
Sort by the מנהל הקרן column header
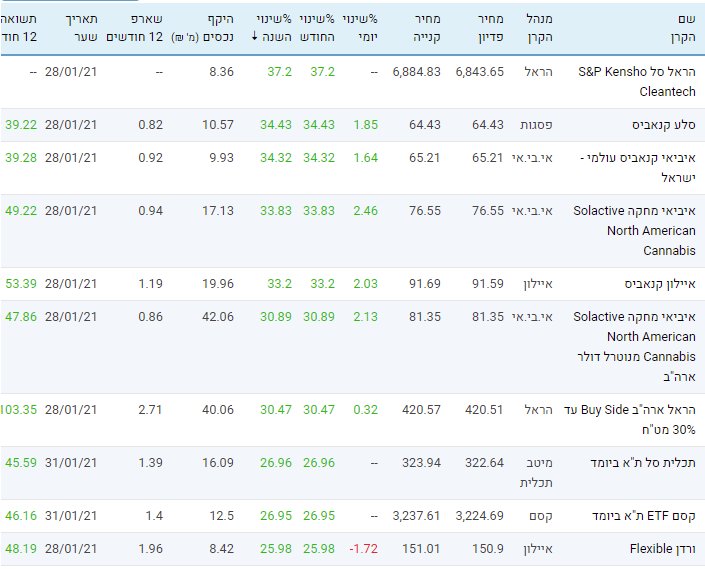point(539,28)
